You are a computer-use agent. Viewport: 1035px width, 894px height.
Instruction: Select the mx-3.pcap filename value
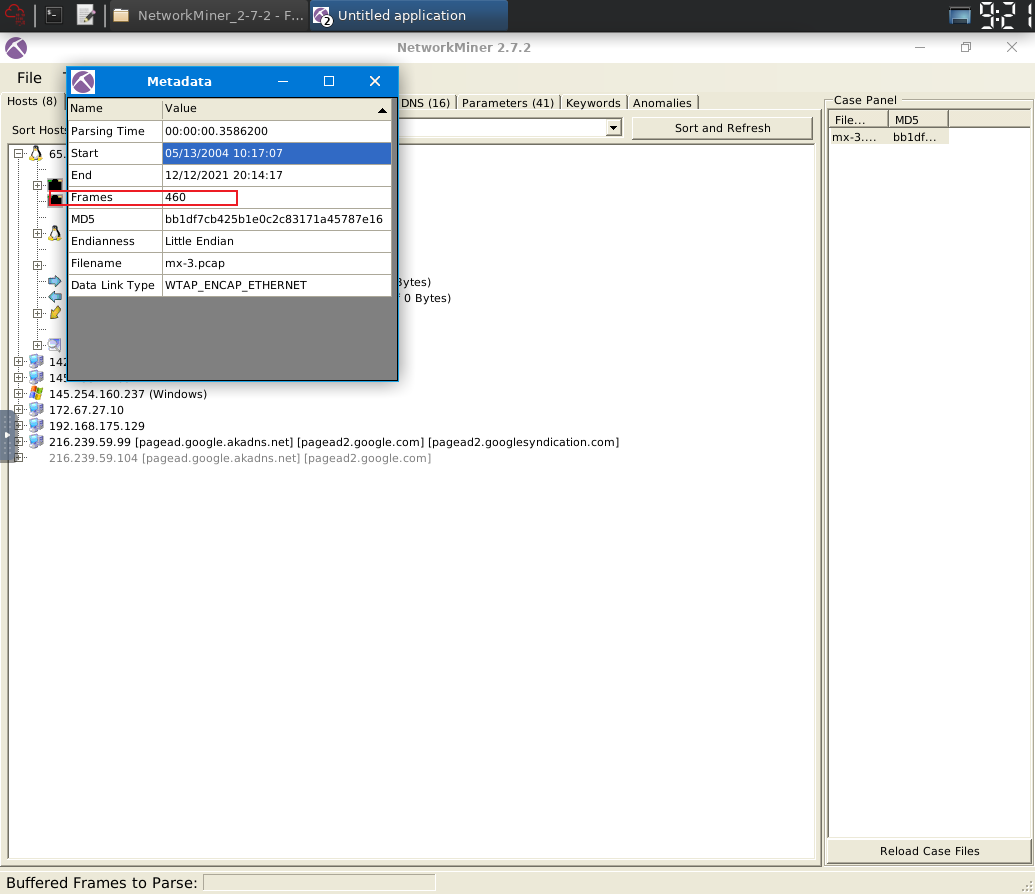tap(277, 263)
